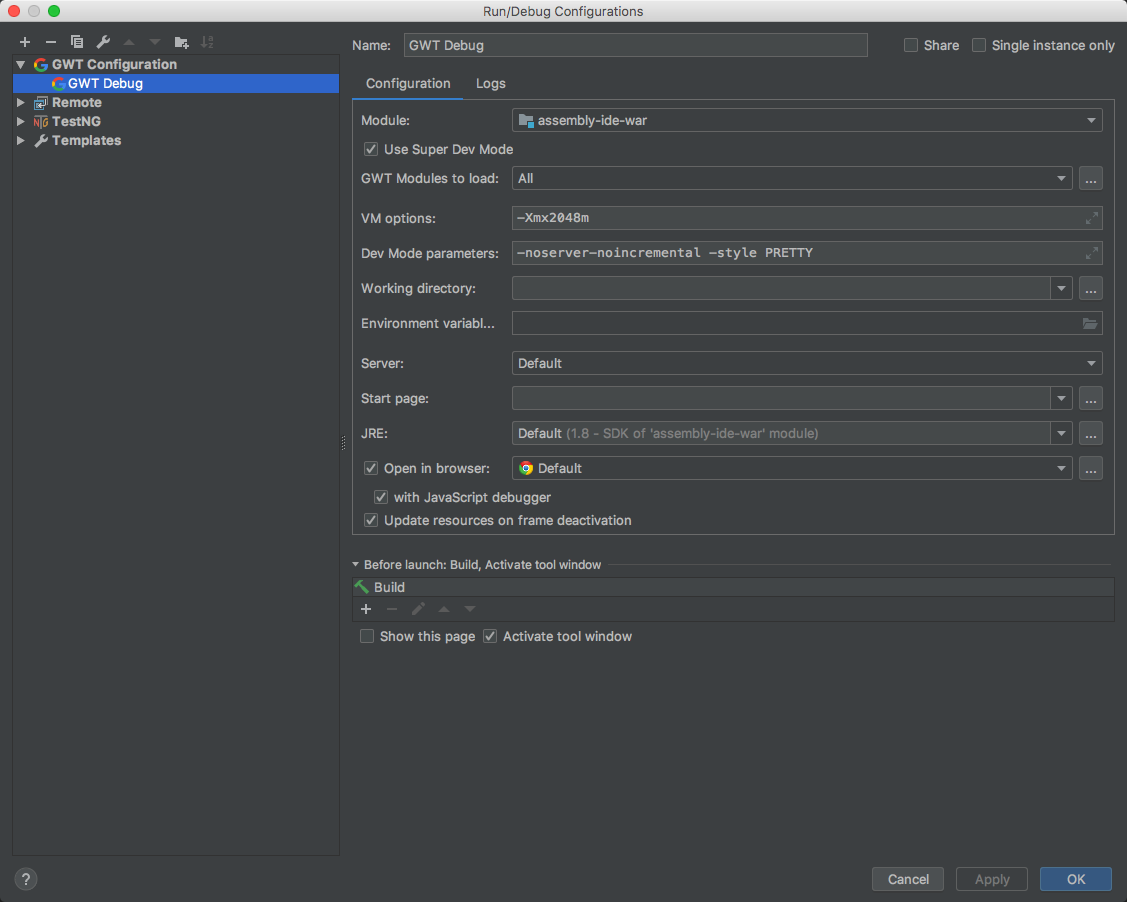The height and width of the screenshot is (902, 1127).
Task: Copy the selected configuration
Action: [x=77, y=42]
